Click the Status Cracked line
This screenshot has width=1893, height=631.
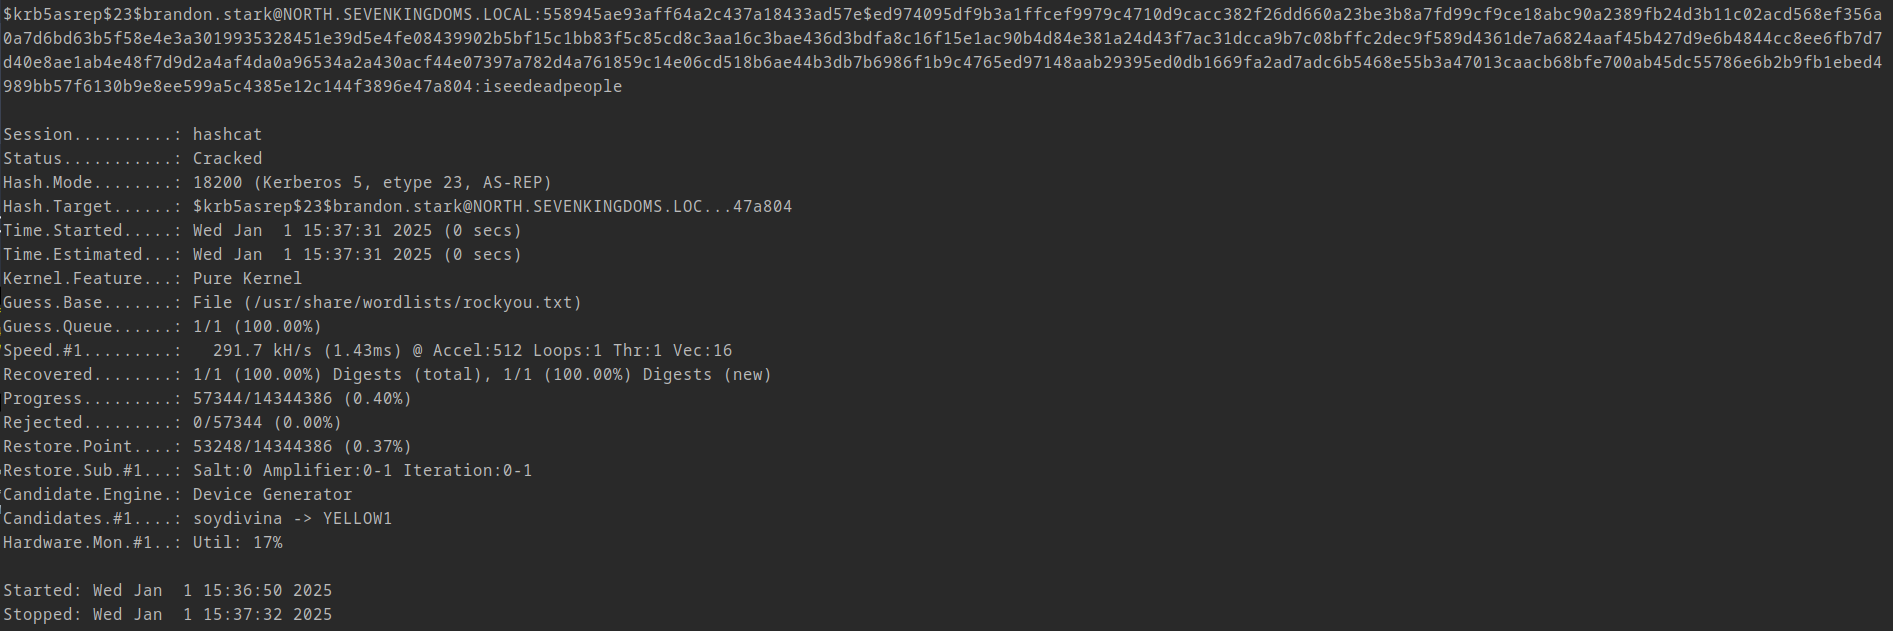(x=133, y=159)
